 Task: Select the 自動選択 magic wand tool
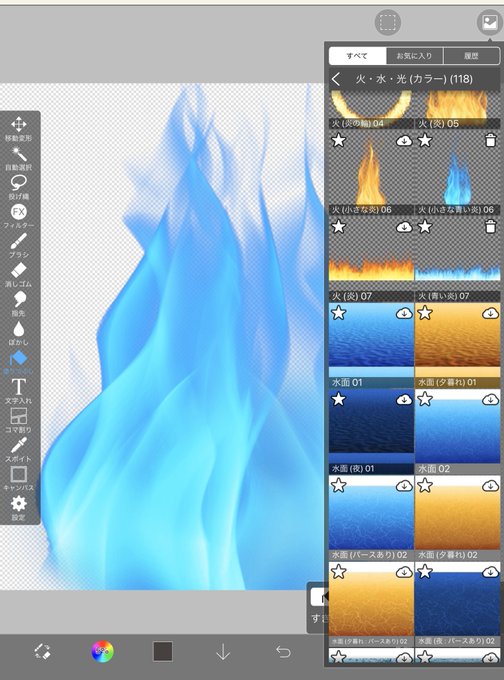[x=18, y=158]
